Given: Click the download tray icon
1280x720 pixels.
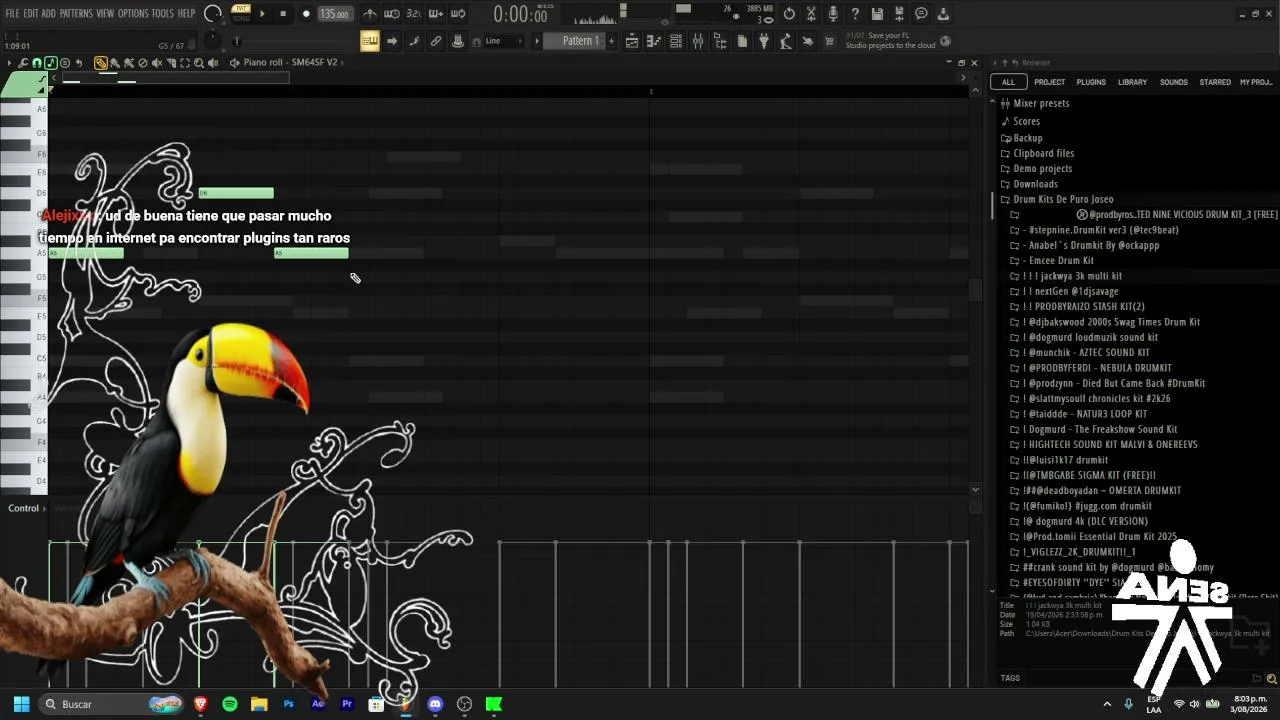Looking at the screenshot, I should point(943,14).
